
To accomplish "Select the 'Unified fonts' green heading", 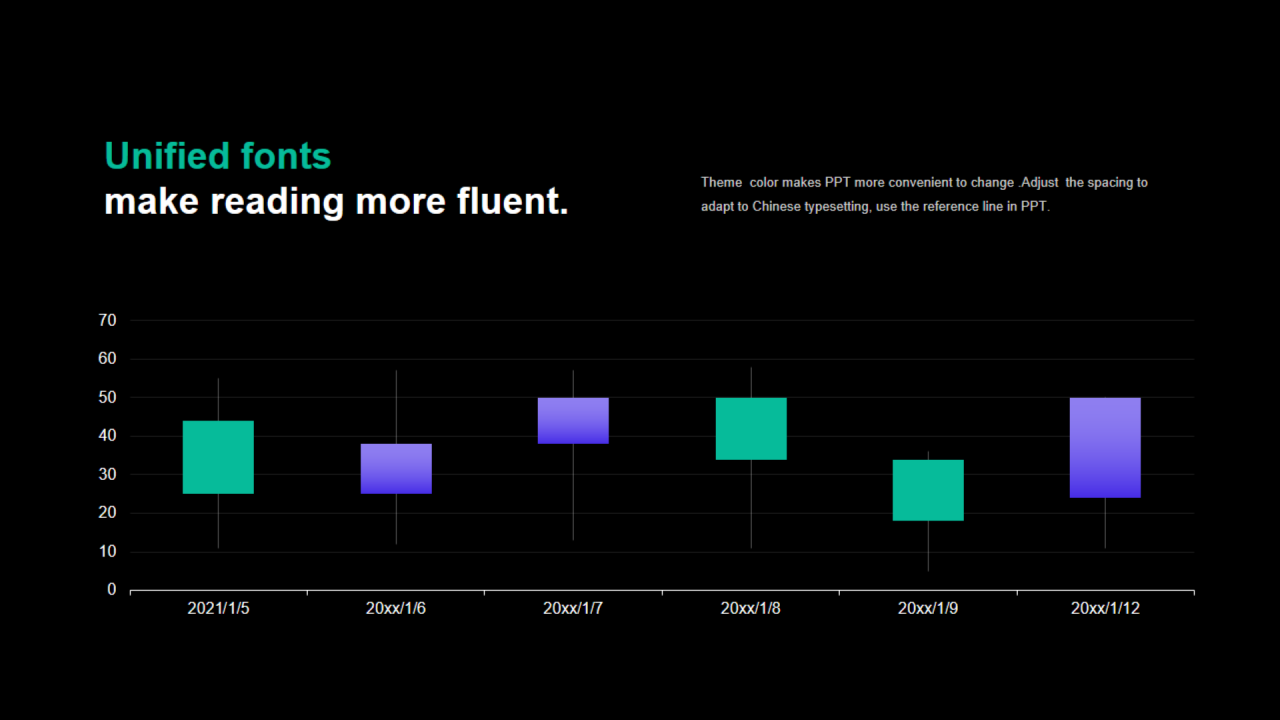I will coord(217,156).
